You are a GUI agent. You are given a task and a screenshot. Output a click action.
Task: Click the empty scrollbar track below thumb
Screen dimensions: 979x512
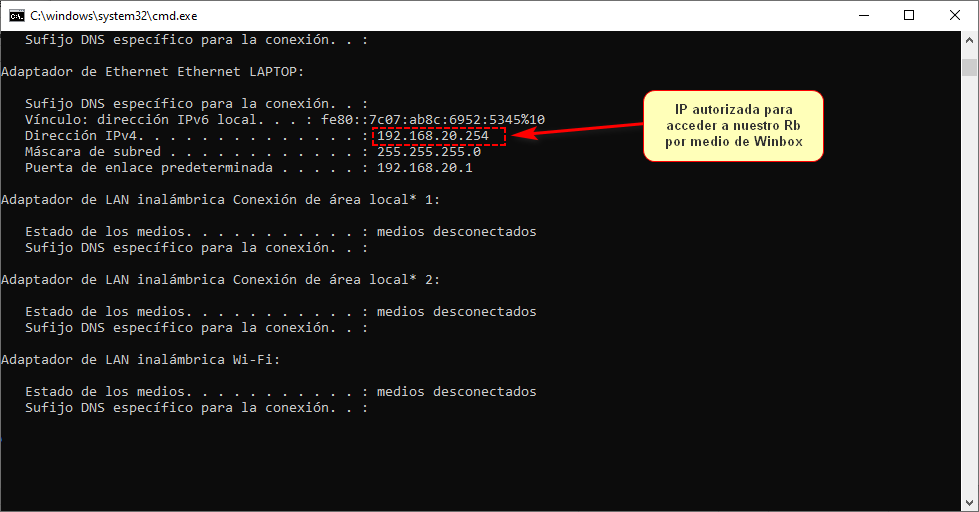tap(969, 300)
